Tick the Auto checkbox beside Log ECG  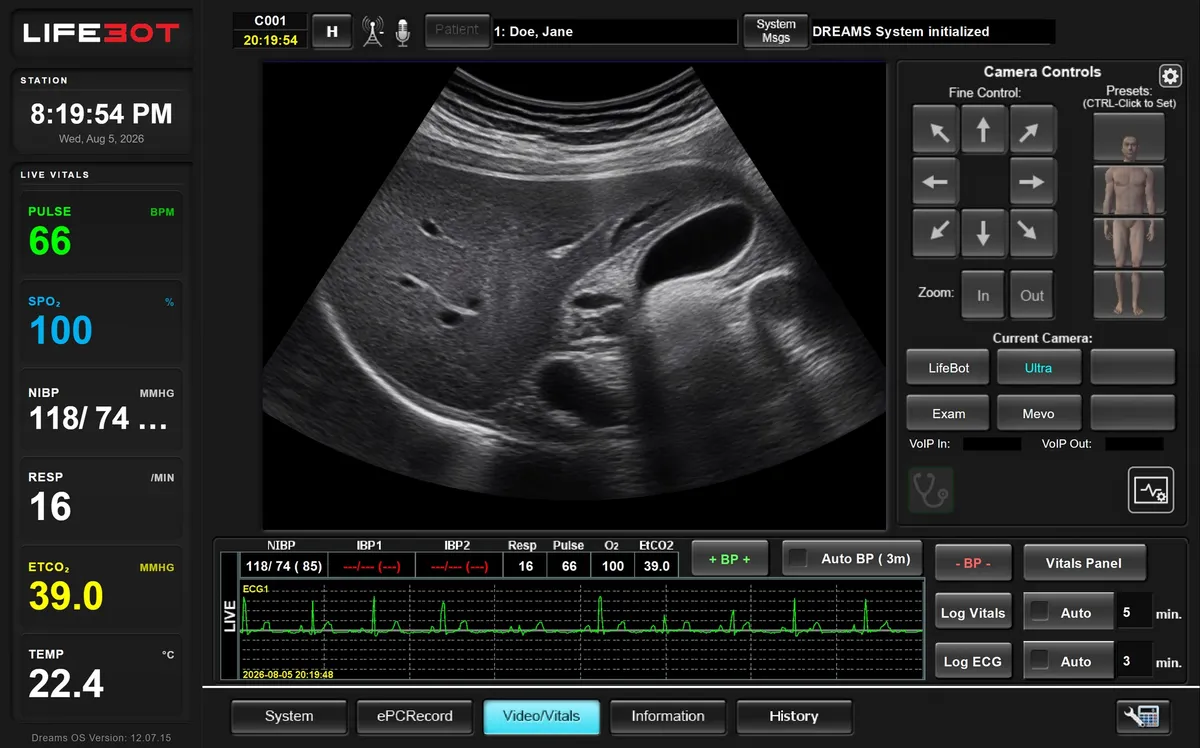[x=1040, y=661]
